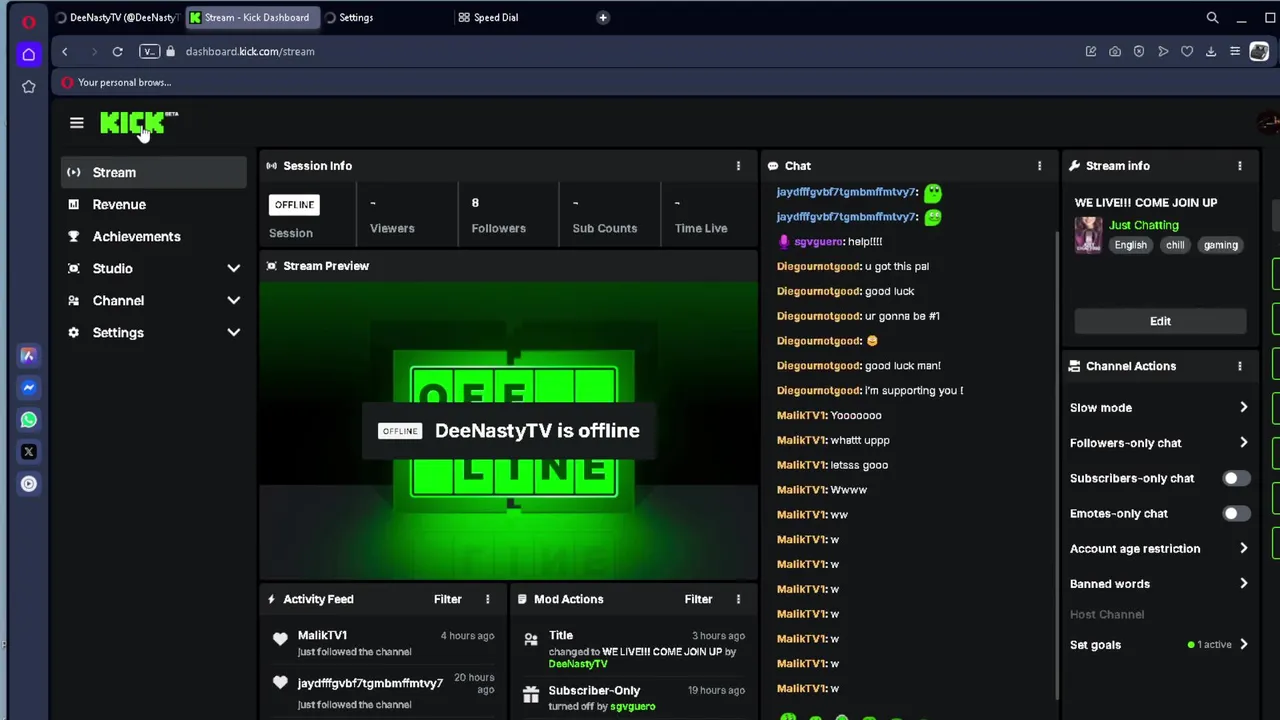Click the Opera logo menu

tap(29, 21)
